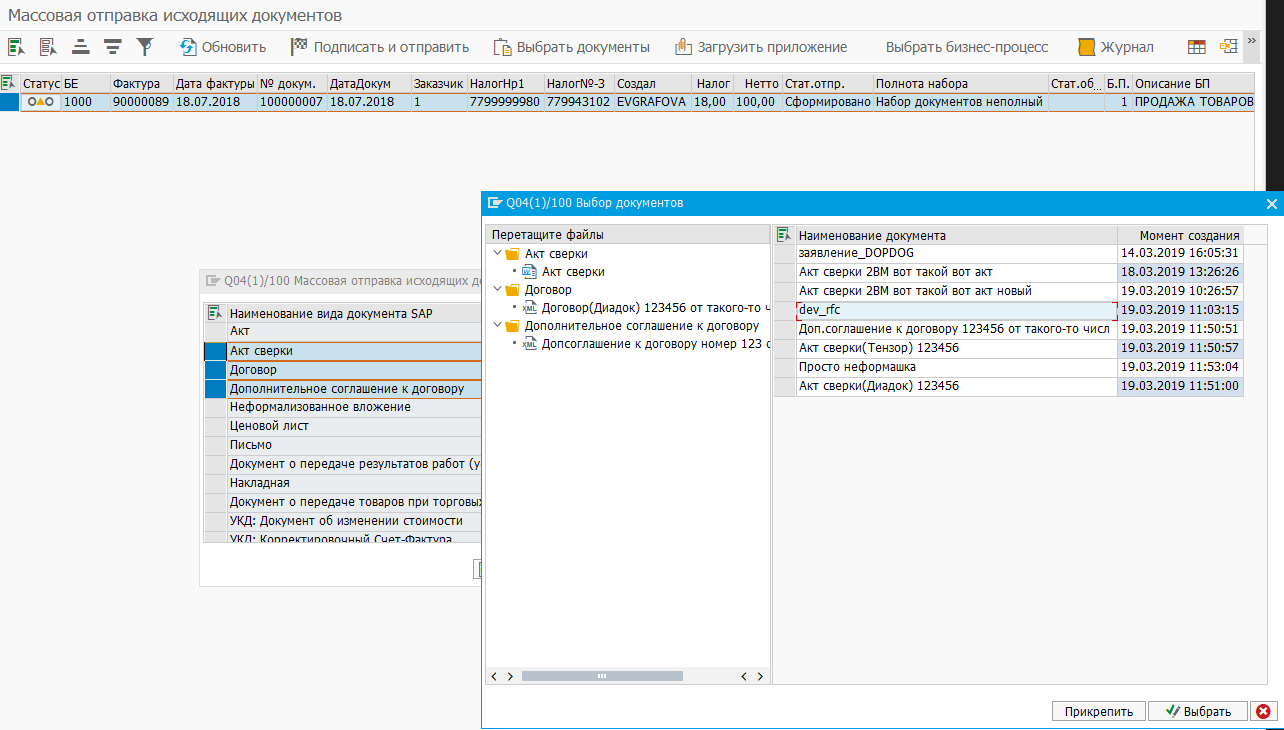Click the filter funnel icon in toolbar
Screen dimensions: 1284x730
tap(145, 47)
